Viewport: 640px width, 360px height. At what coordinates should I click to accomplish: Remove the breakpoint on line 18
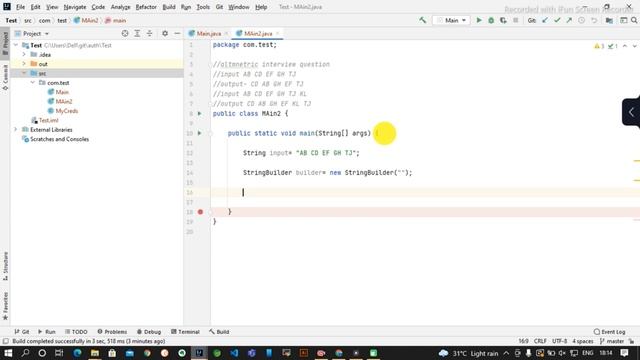[x=200, y=212]
